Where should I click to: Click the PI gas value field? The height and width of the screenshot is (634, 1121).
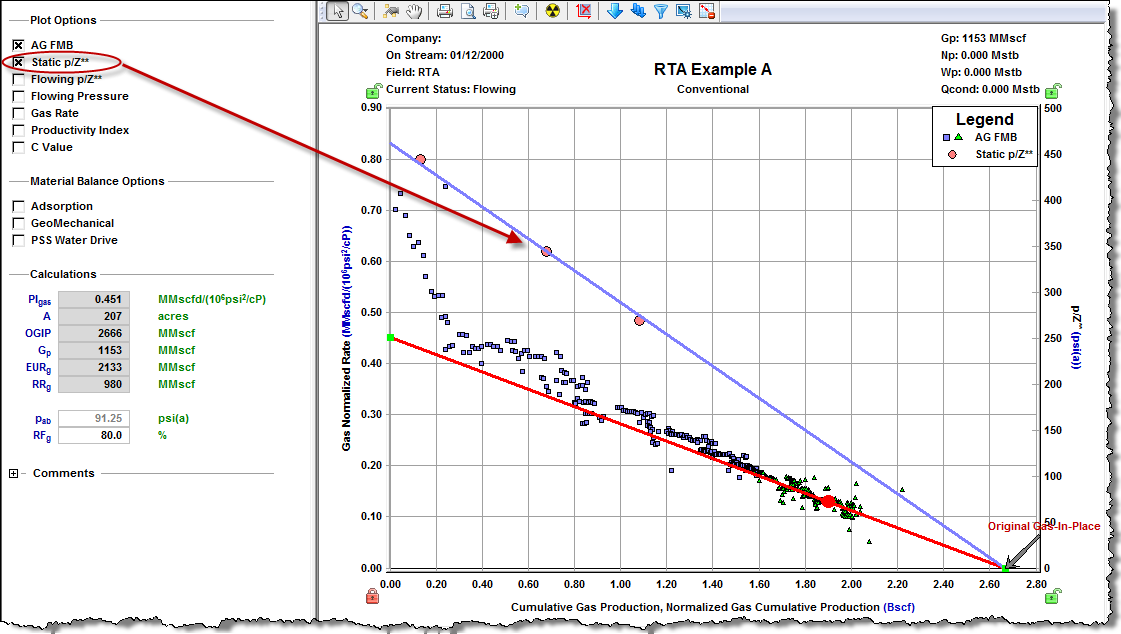pyautogui.click(x=94, y=299)
